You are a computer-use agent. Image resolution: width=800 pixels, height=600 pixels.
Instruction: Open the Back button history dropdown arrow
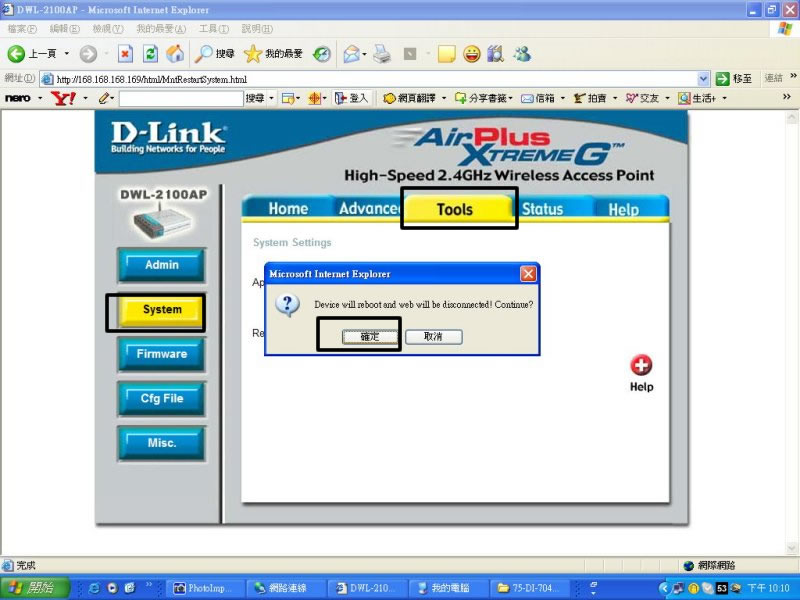66,54
